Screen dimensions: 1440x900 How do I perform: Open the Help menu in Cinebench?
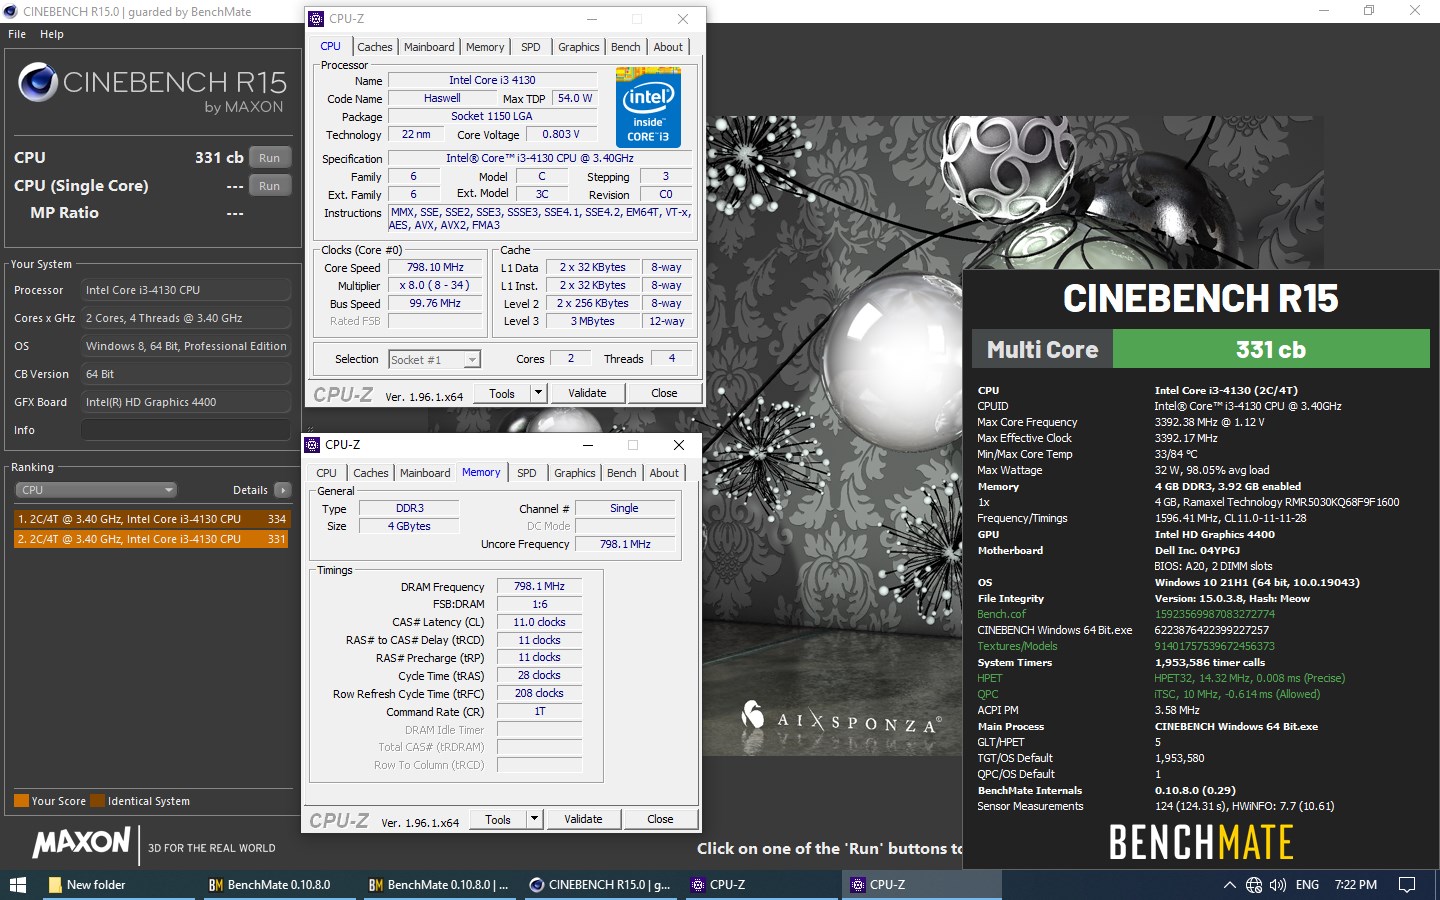click(x=52, y=34)
